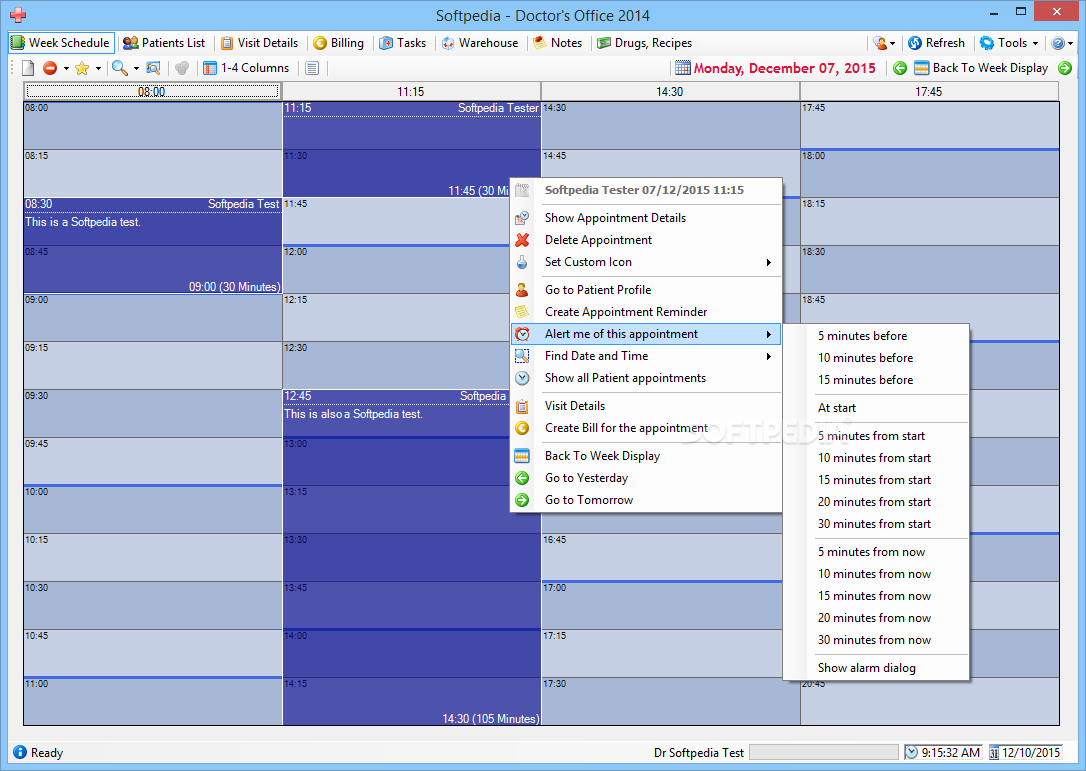The height and width of the screenshot is (771, 1086).
Task: Click the 08:00 column header
Action: click(152, 91)
